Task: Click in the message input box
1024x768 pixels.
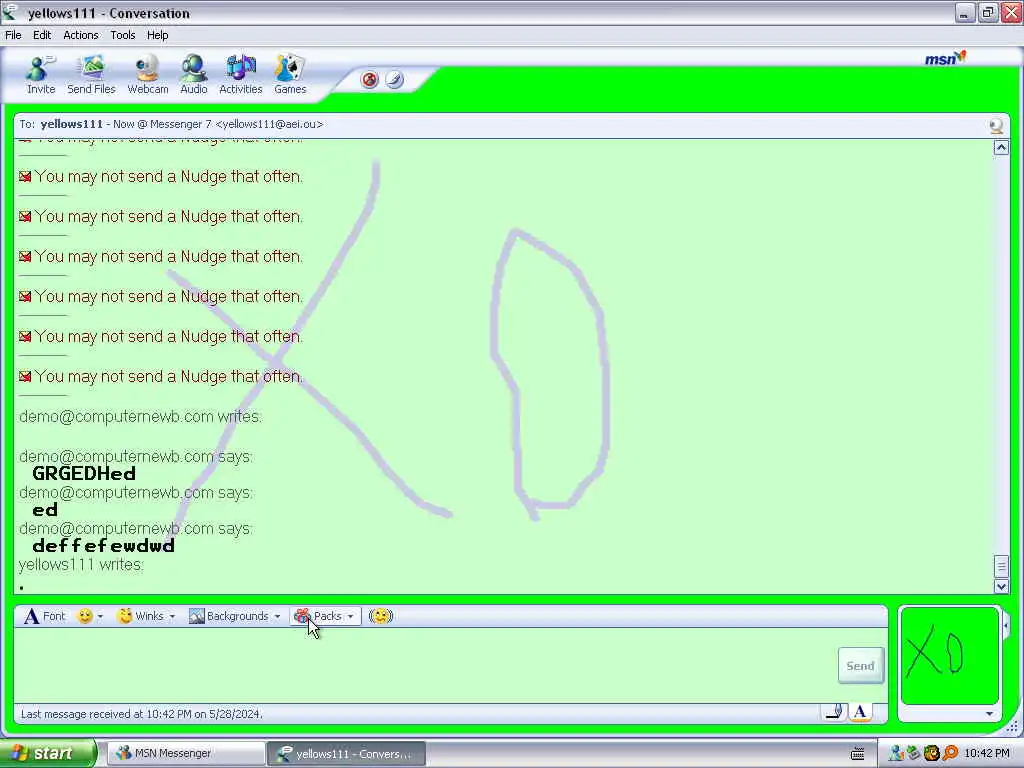Action: (424, 664)
